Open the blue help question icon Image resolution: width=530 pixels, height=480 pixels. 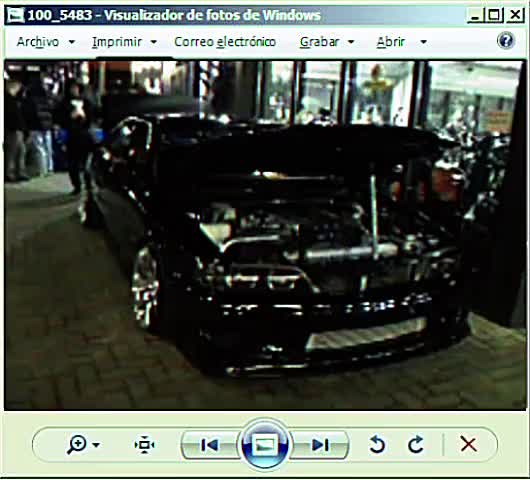click(x=506, y=41)
